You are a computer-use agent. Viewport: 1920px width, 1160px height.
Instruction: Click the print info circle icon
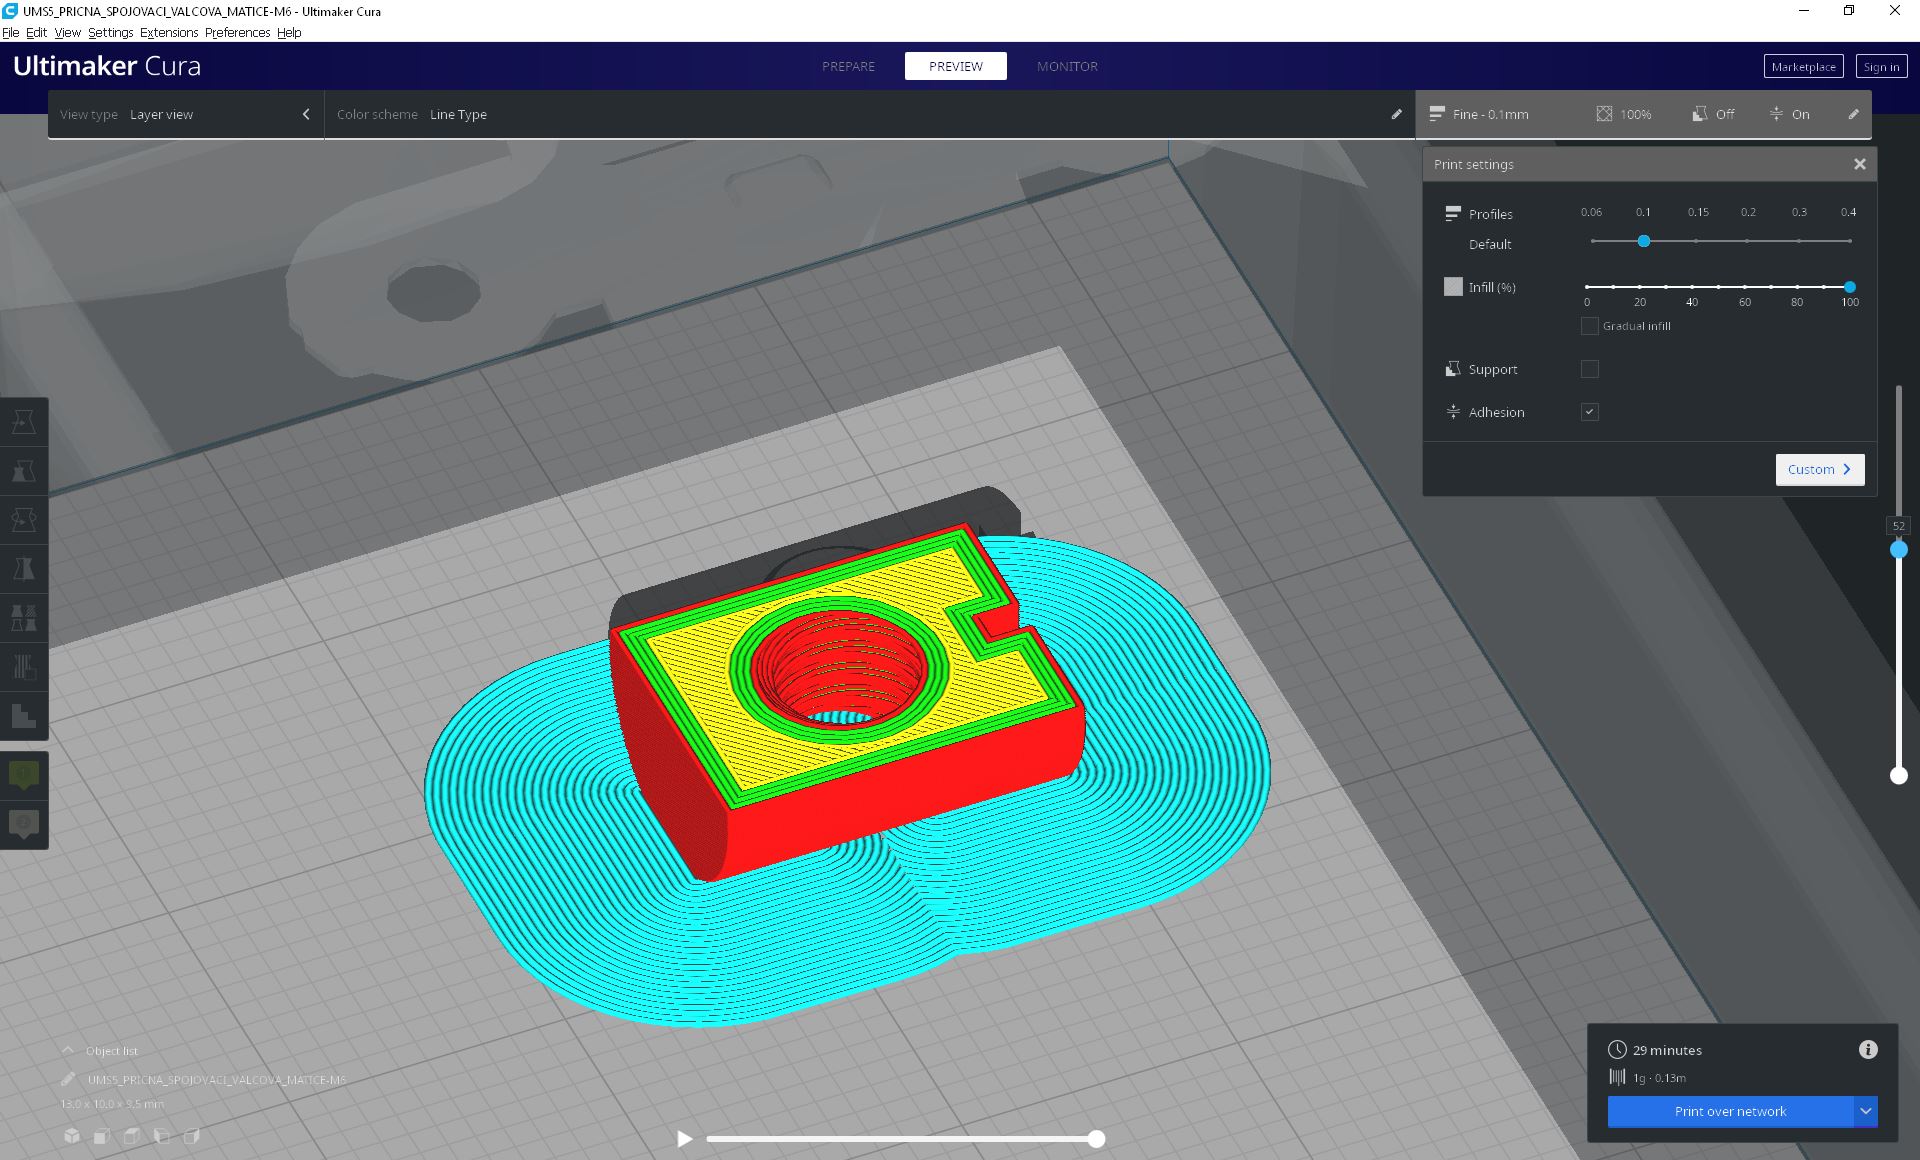click(x=1867, y=1049)
